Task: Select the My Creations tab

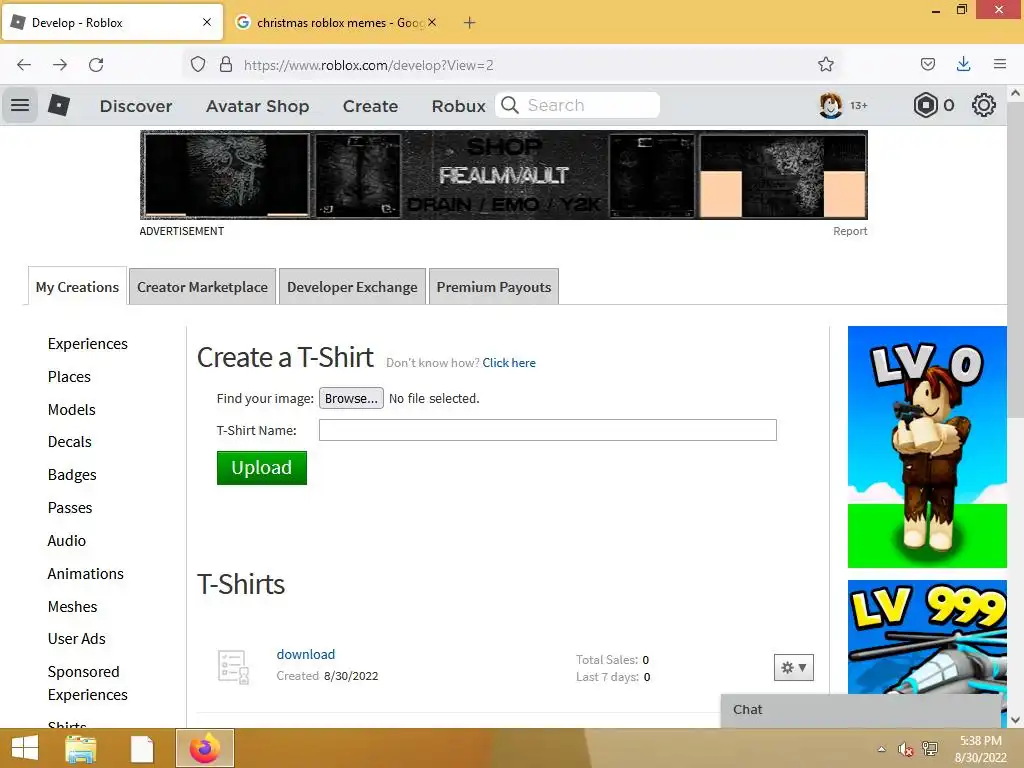Action: coord(77,287)
